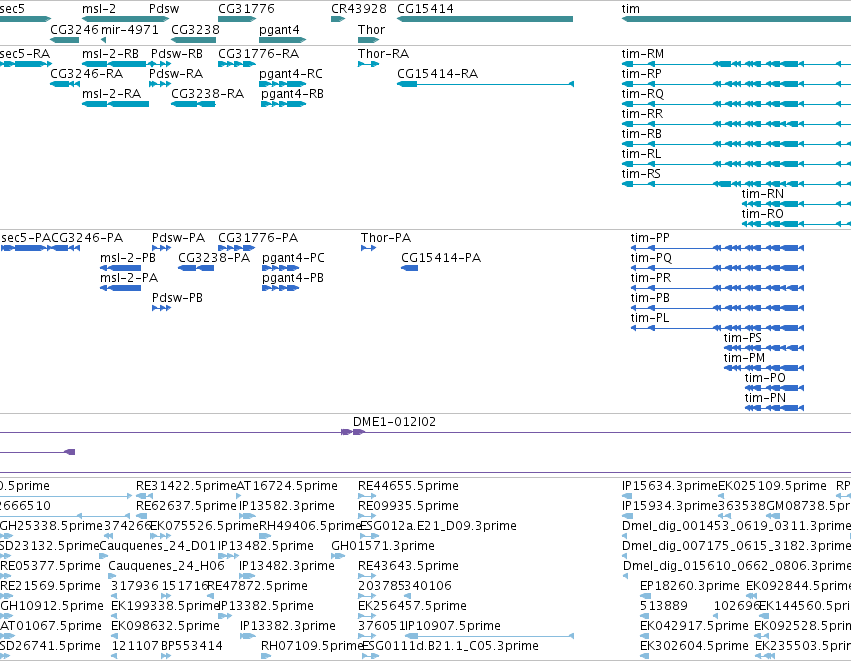Select the msl-2-RA transcript label
The width and height of the screenshot is (851, 661).
[111, 94]
